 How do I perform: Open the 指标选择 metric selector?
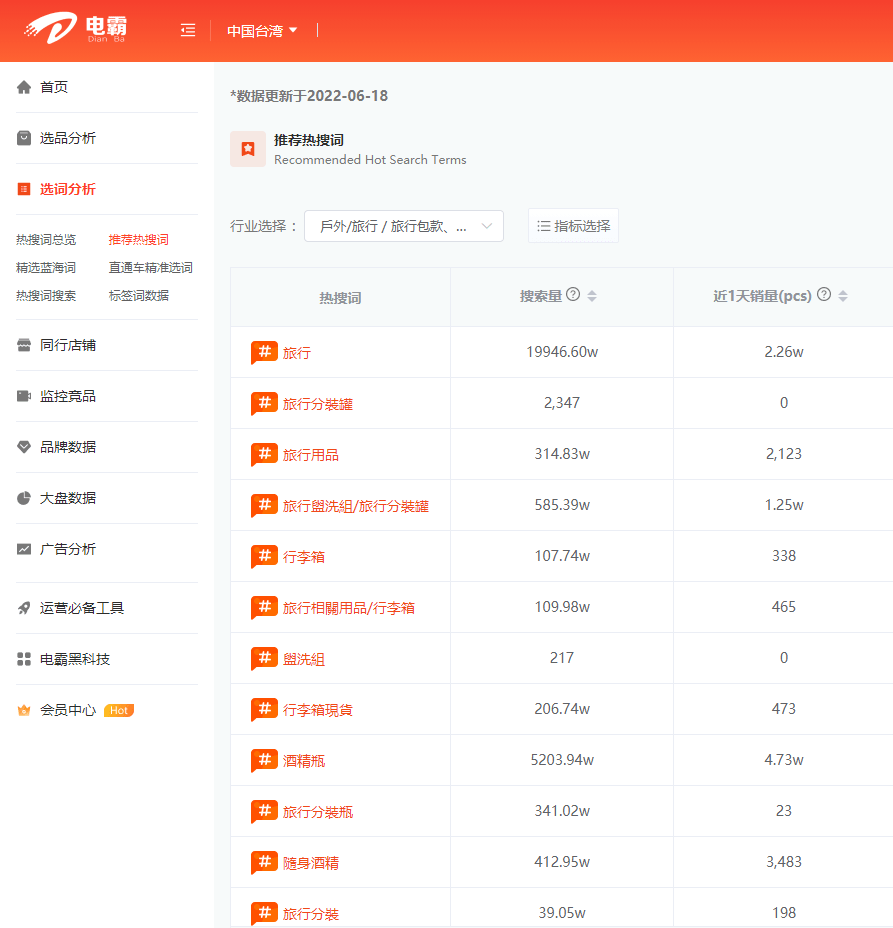tap(573, 226)
